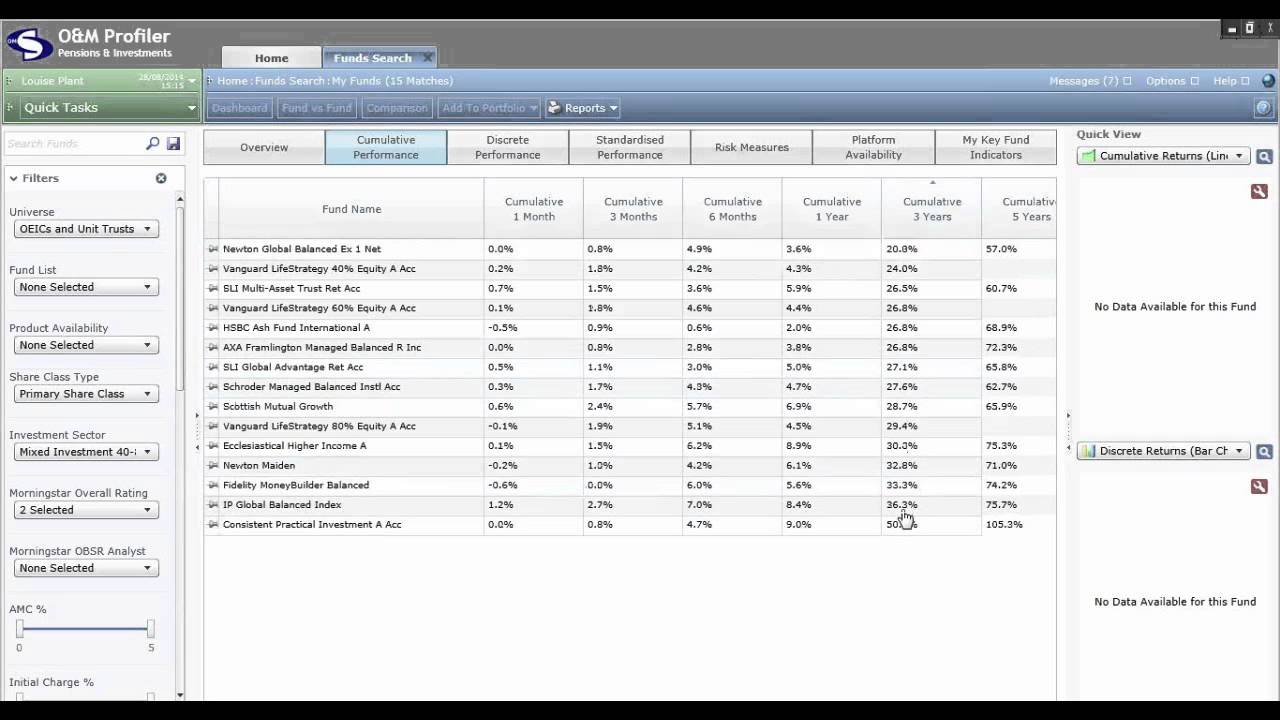Open the Investment Sector dropdown
Image resolution: width=1280 pixels, height=720 pixels.
(86, 452)
